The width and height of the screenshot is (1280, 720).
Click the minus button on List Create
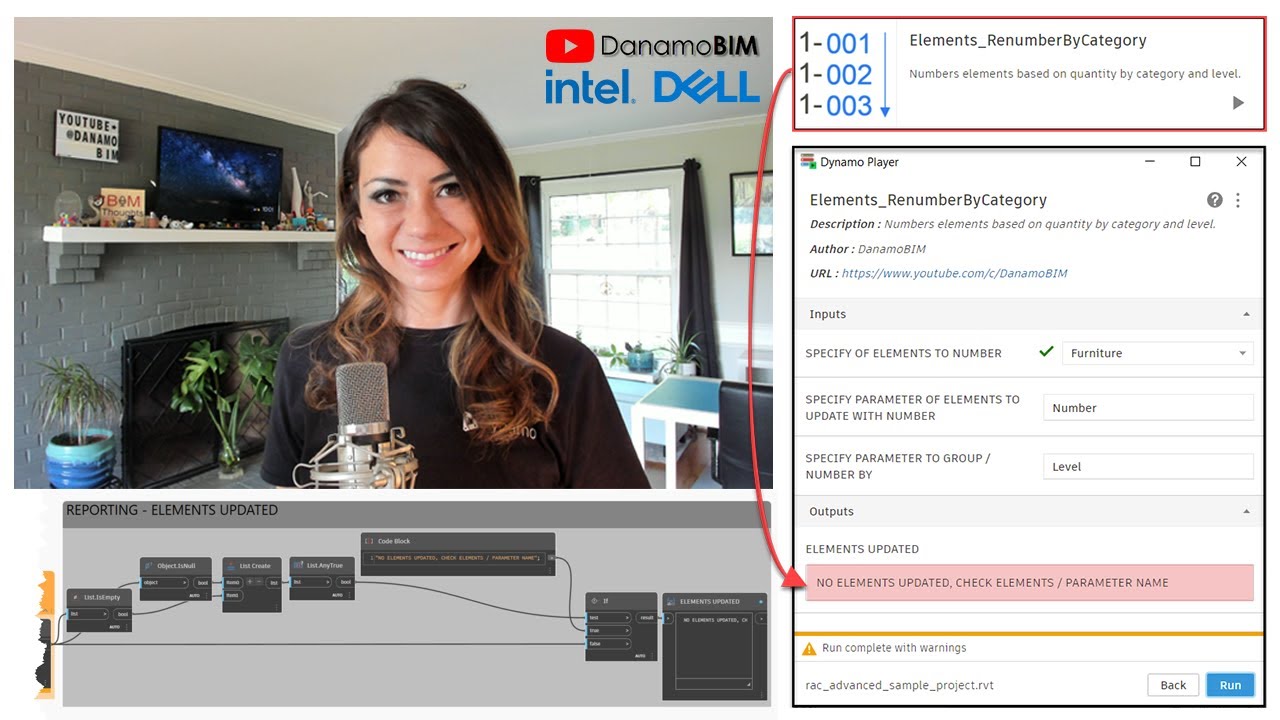259,581
